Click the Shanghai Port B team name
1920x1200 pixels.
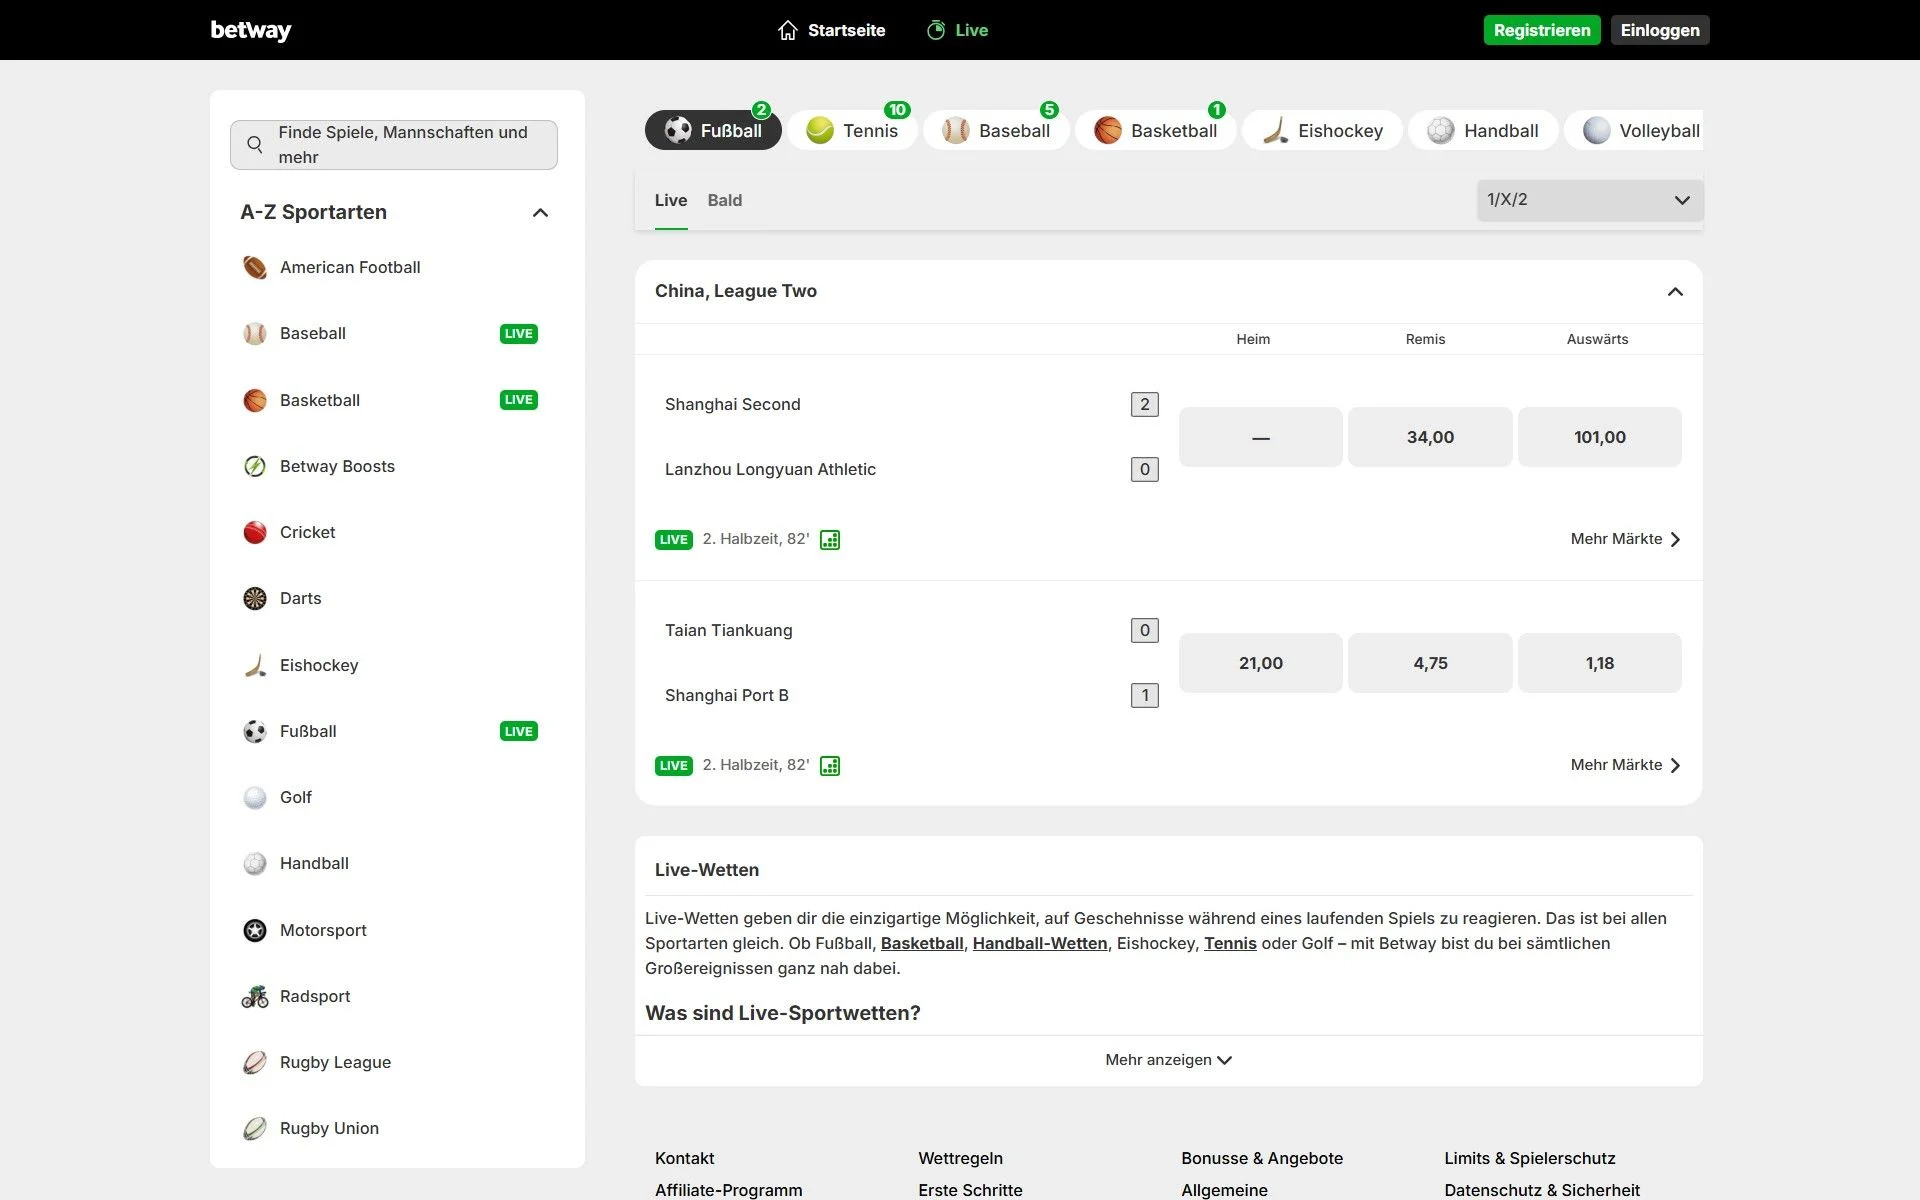(727, 695)
